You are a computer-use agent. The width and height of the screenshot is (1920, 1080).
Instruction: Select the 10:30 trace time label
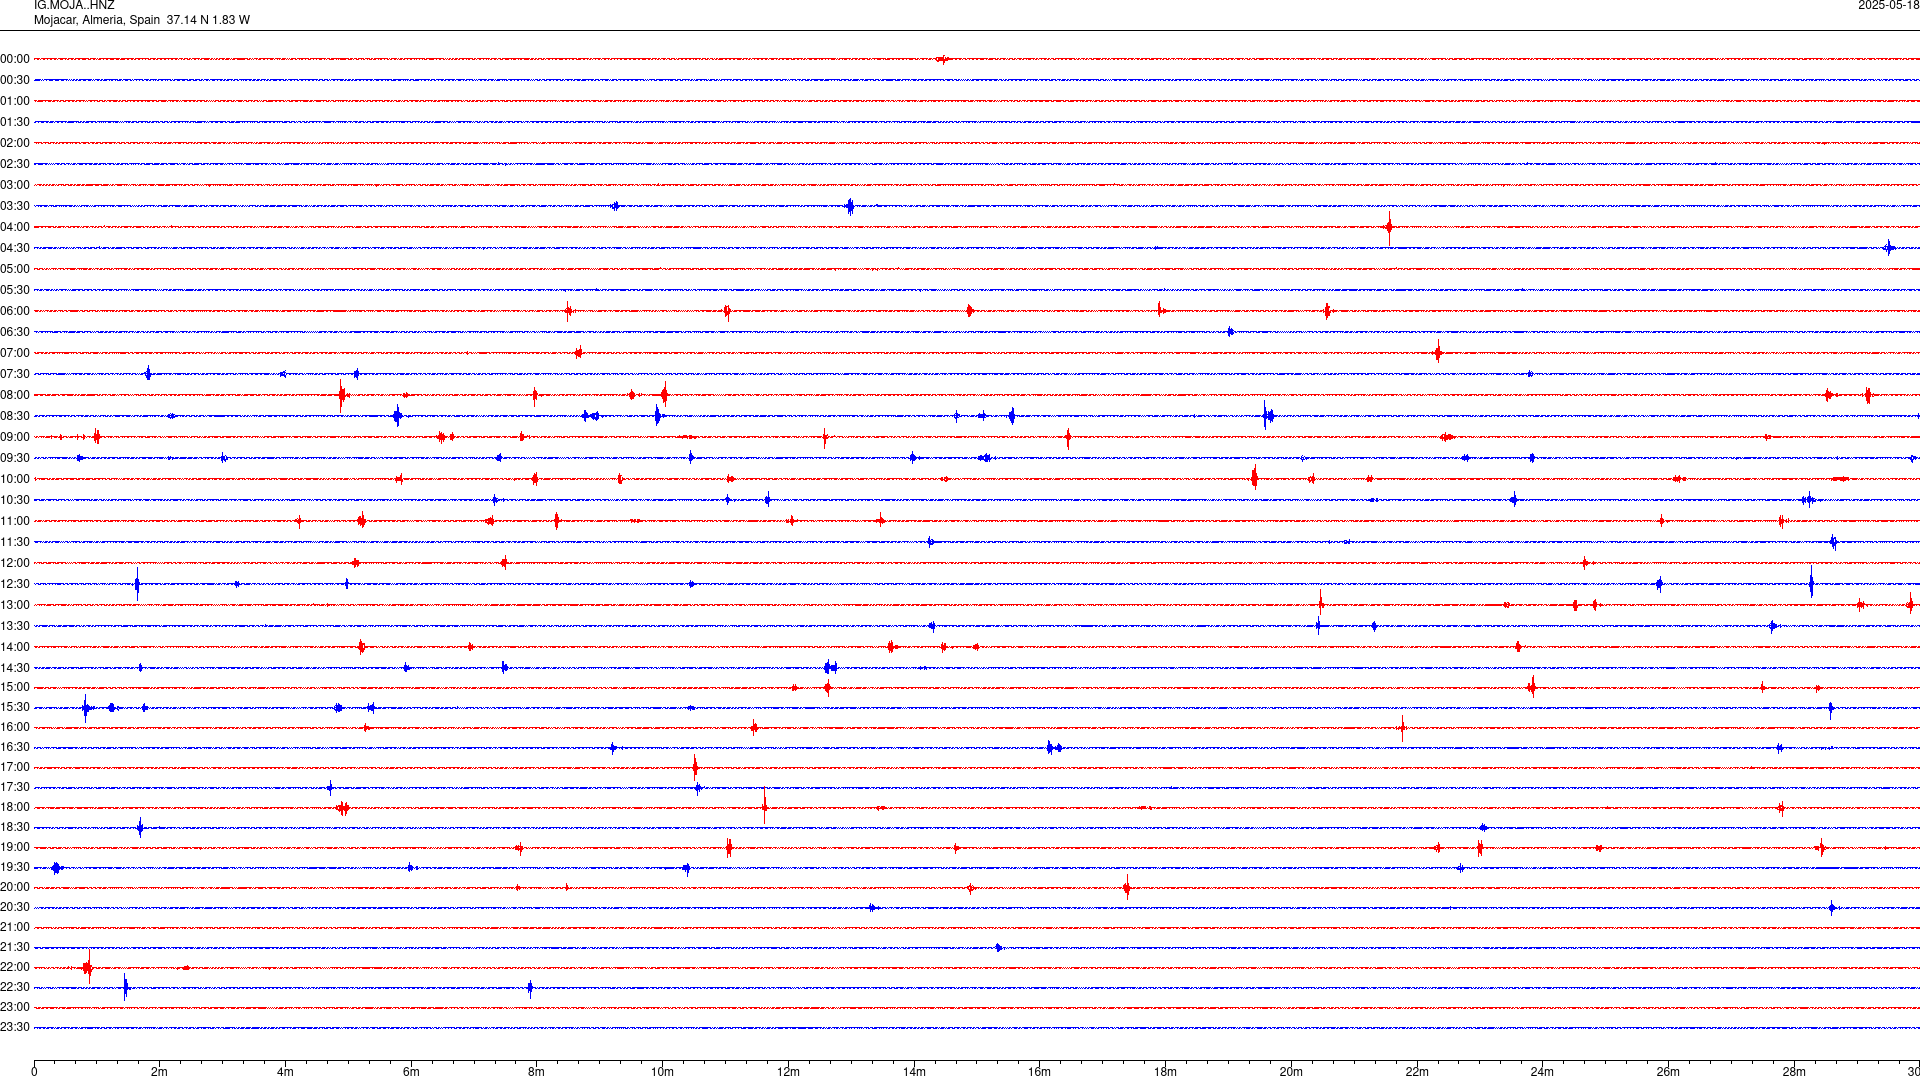pyautogui.click(x=15, y=500)
